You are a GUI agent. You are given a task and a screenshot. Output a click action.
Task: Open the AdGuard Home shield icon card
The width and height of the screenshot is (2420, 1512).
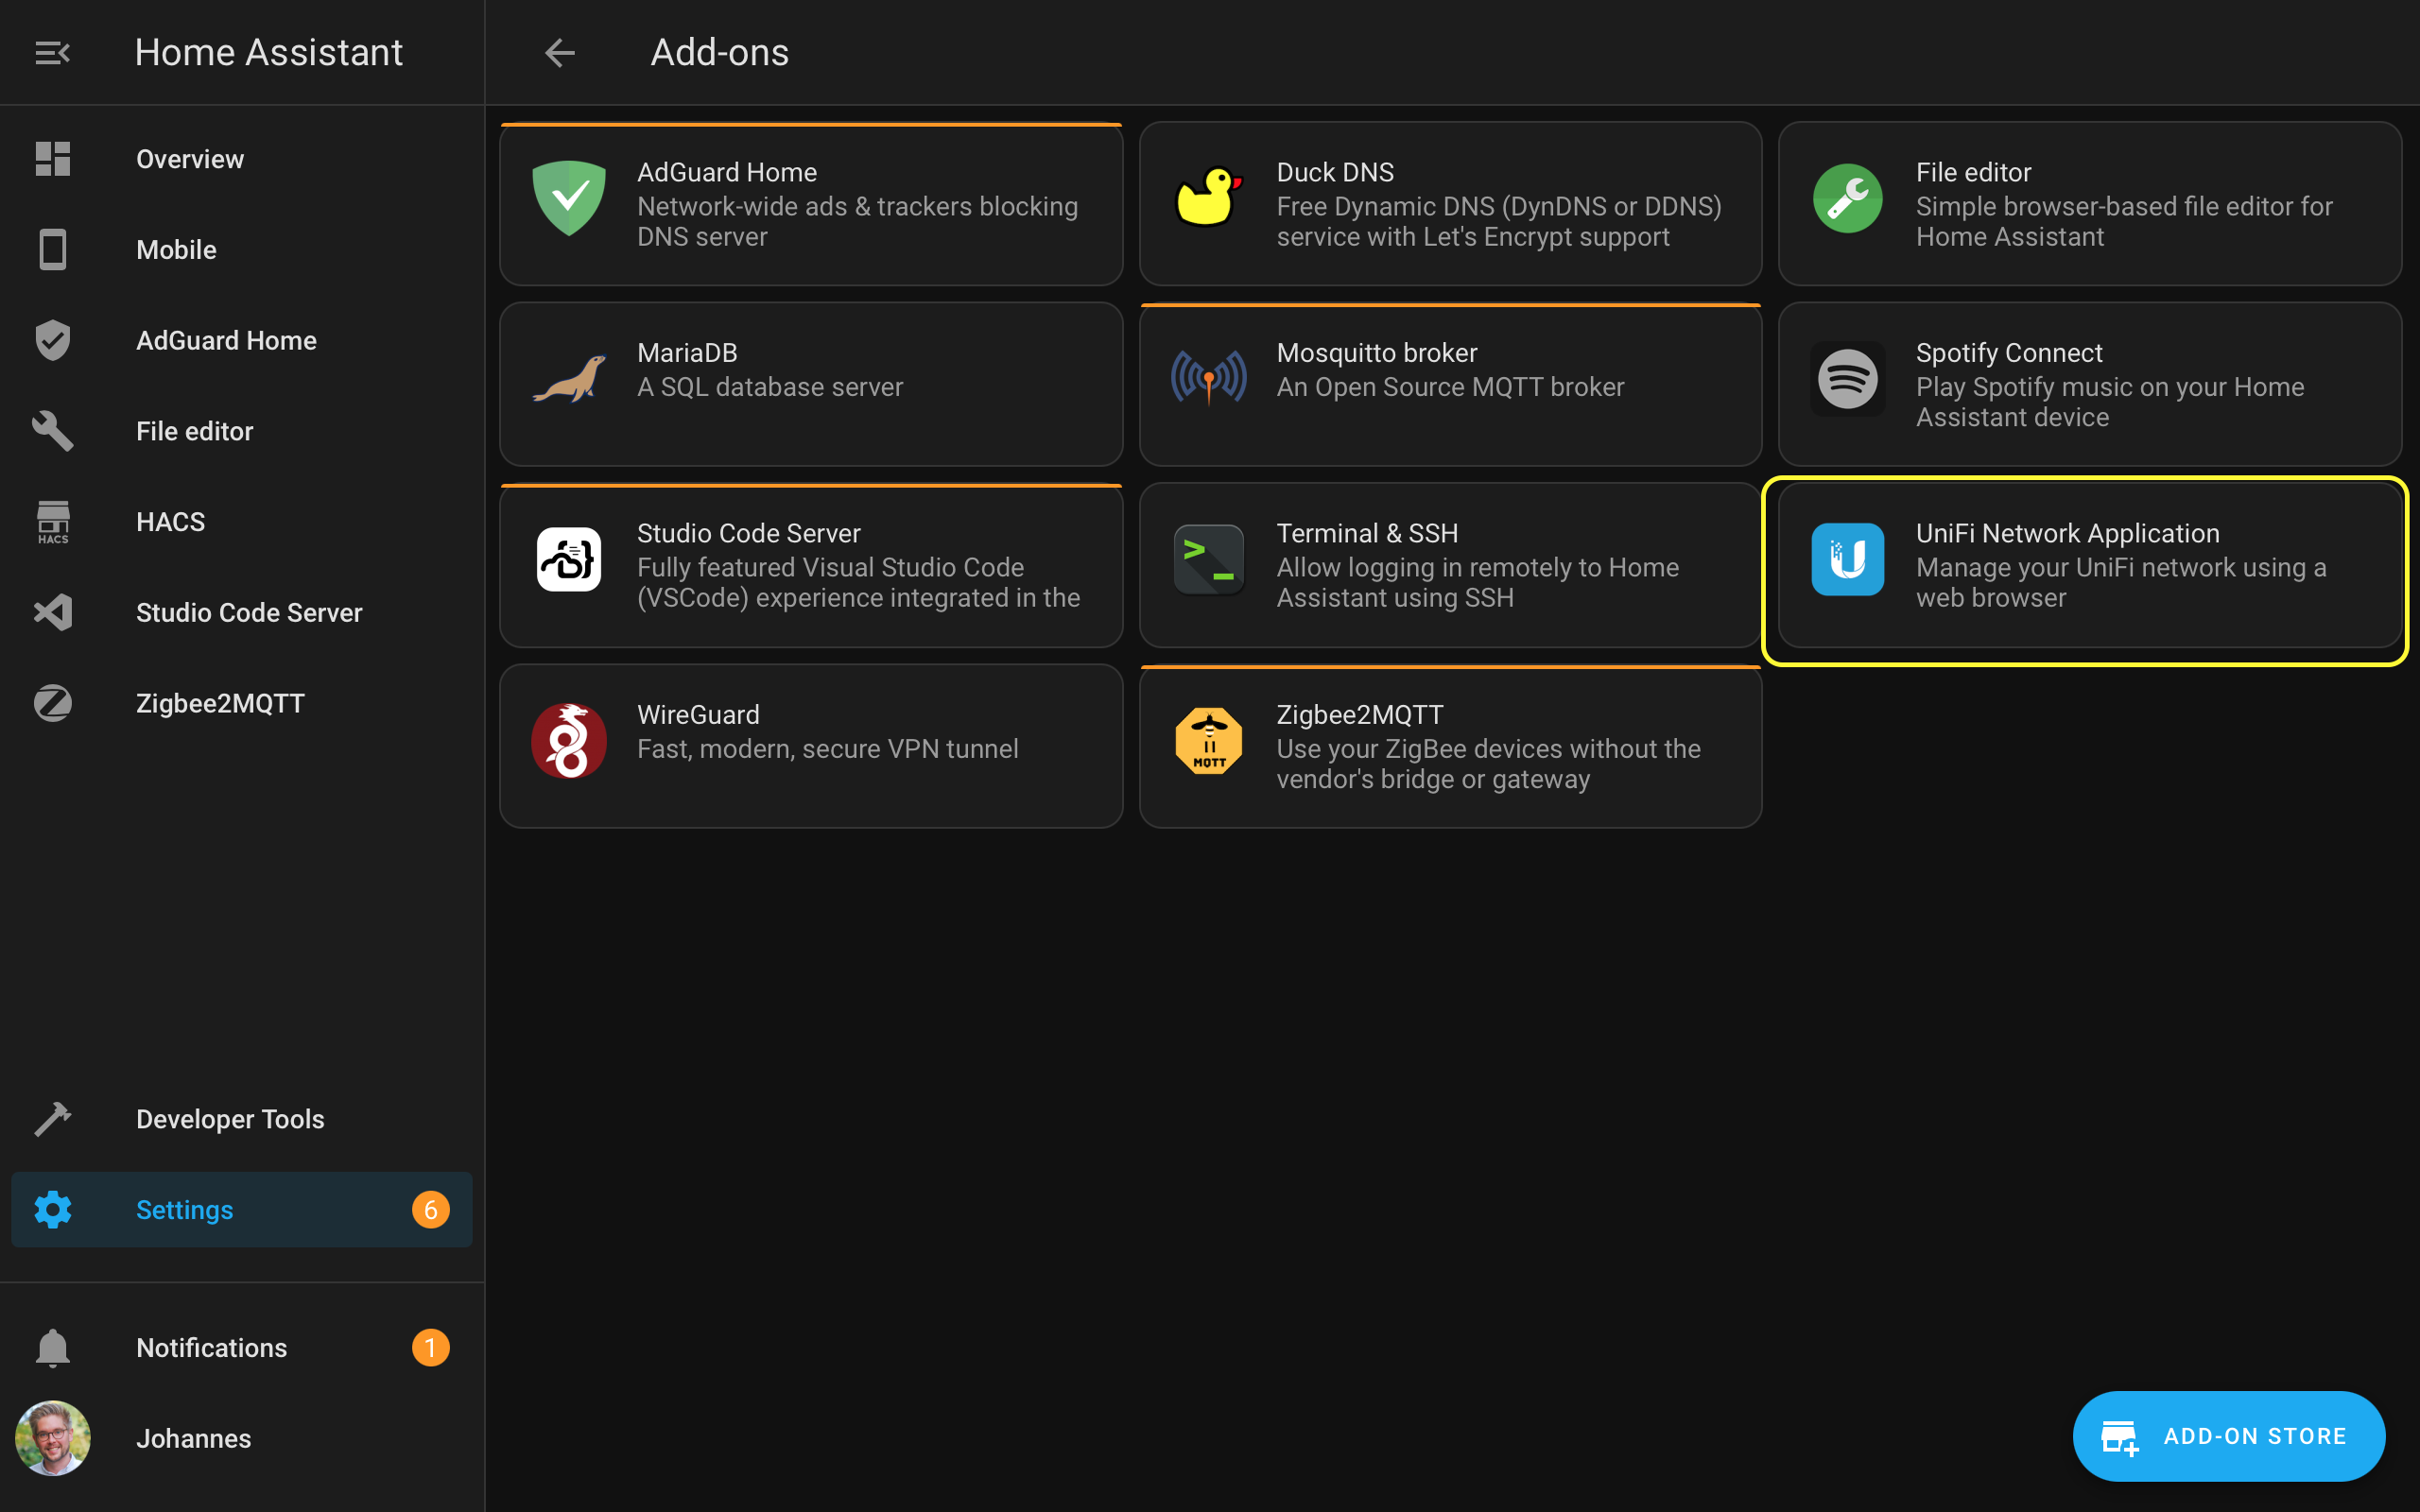[x=569, y=198]
